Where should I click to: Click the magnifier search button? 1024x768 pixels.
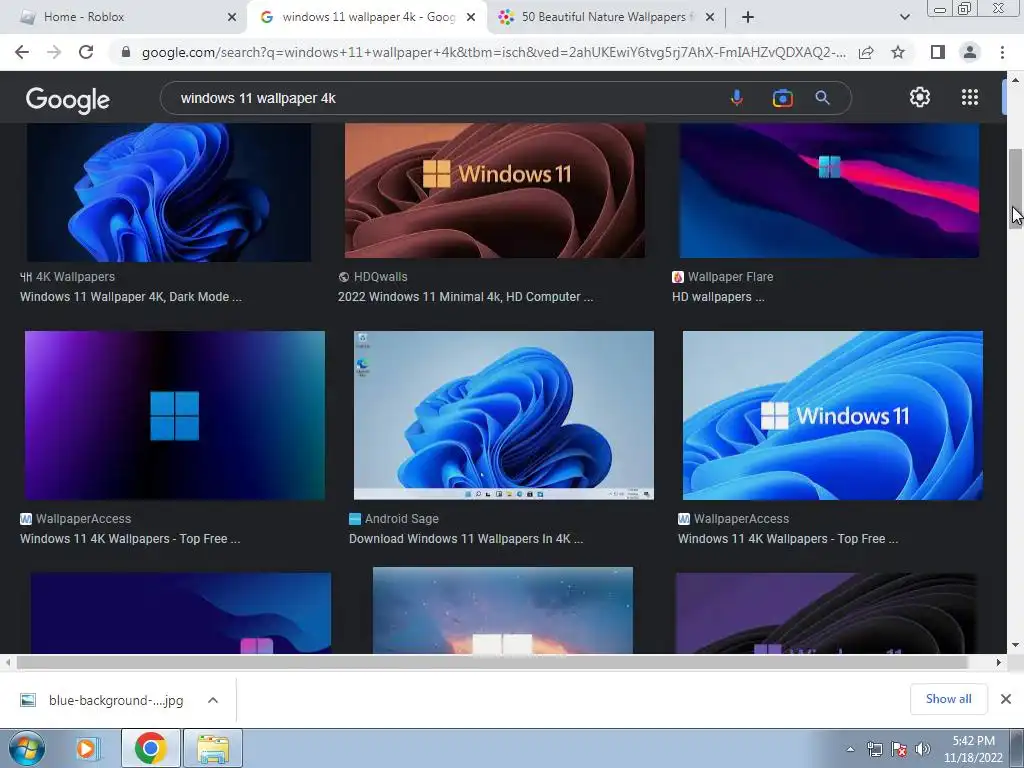(x=822, y=98)
